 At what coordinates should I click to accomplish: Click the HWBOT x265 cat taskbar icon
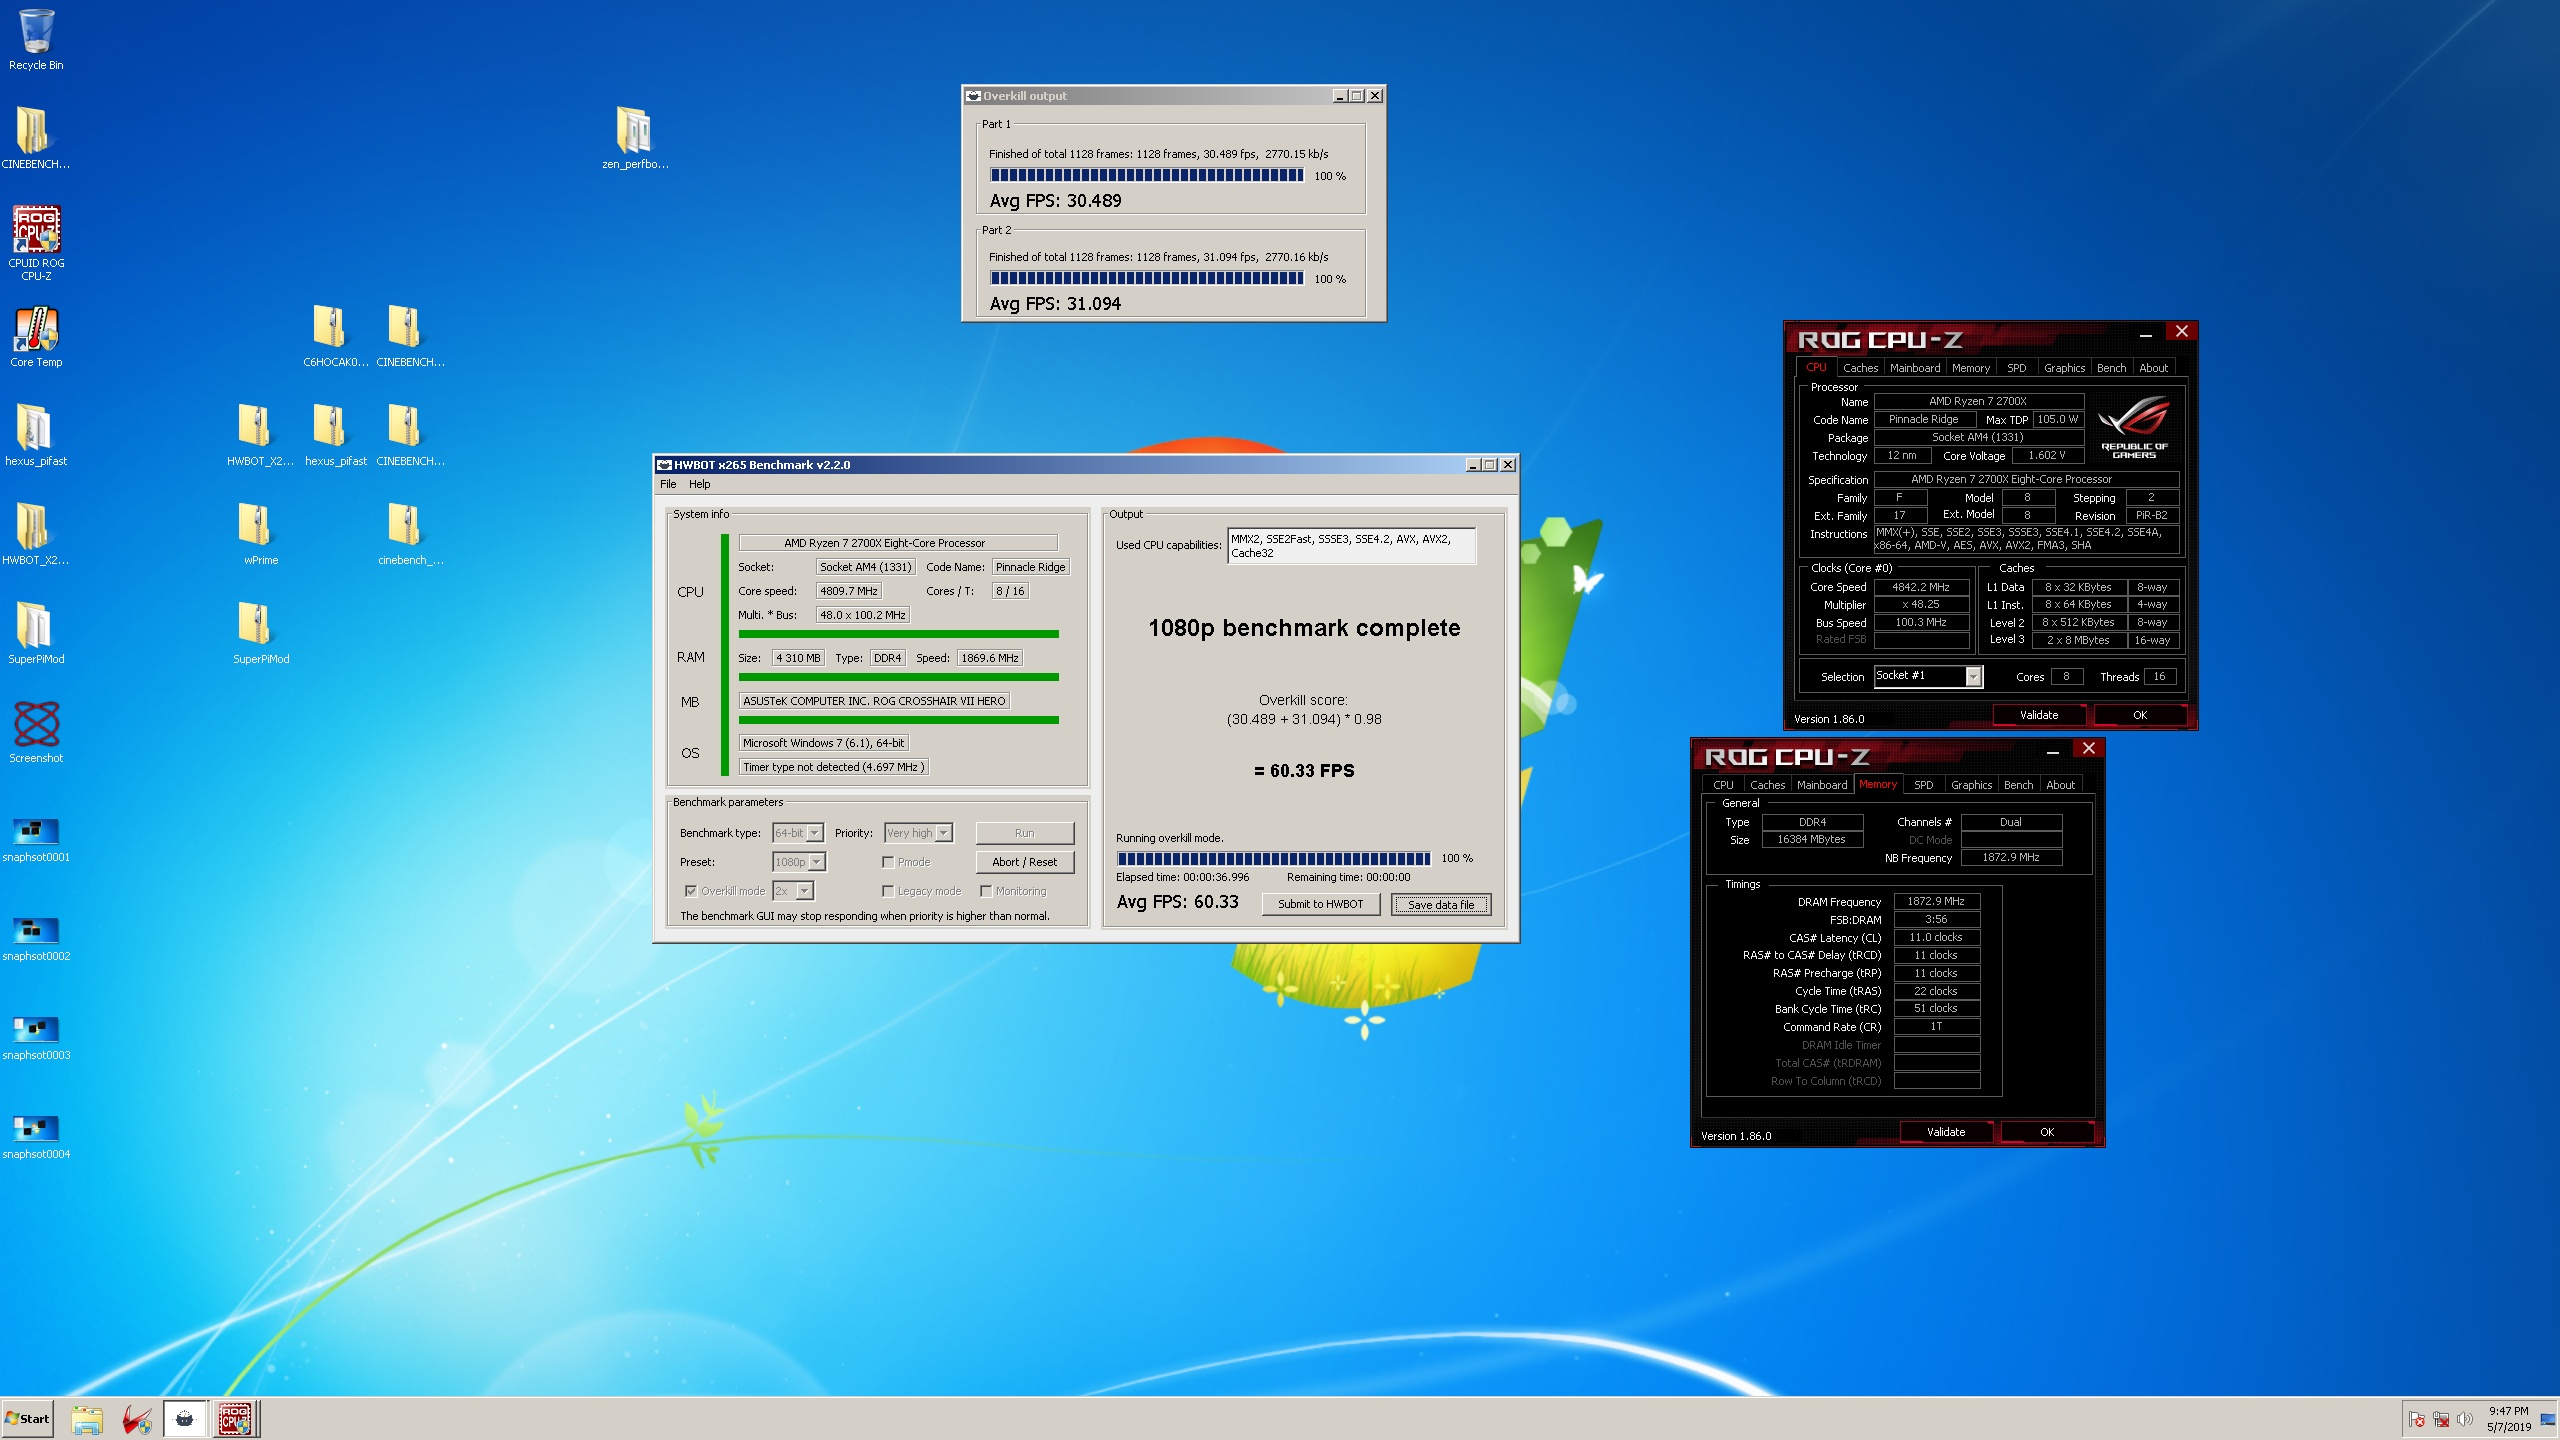(185, 1419)
